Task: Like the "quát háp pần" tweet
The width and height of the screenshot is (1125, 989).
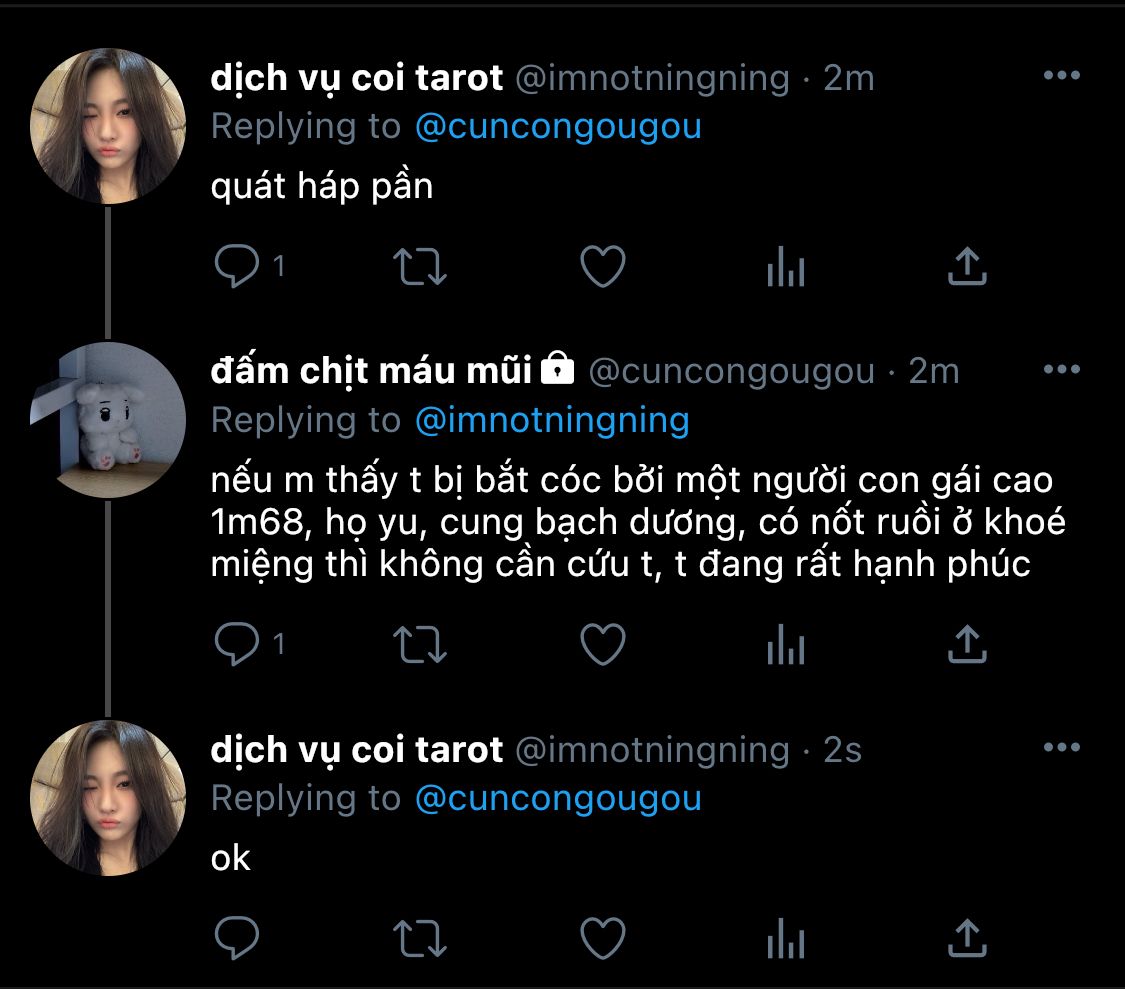Action: [x=603, y=267]
